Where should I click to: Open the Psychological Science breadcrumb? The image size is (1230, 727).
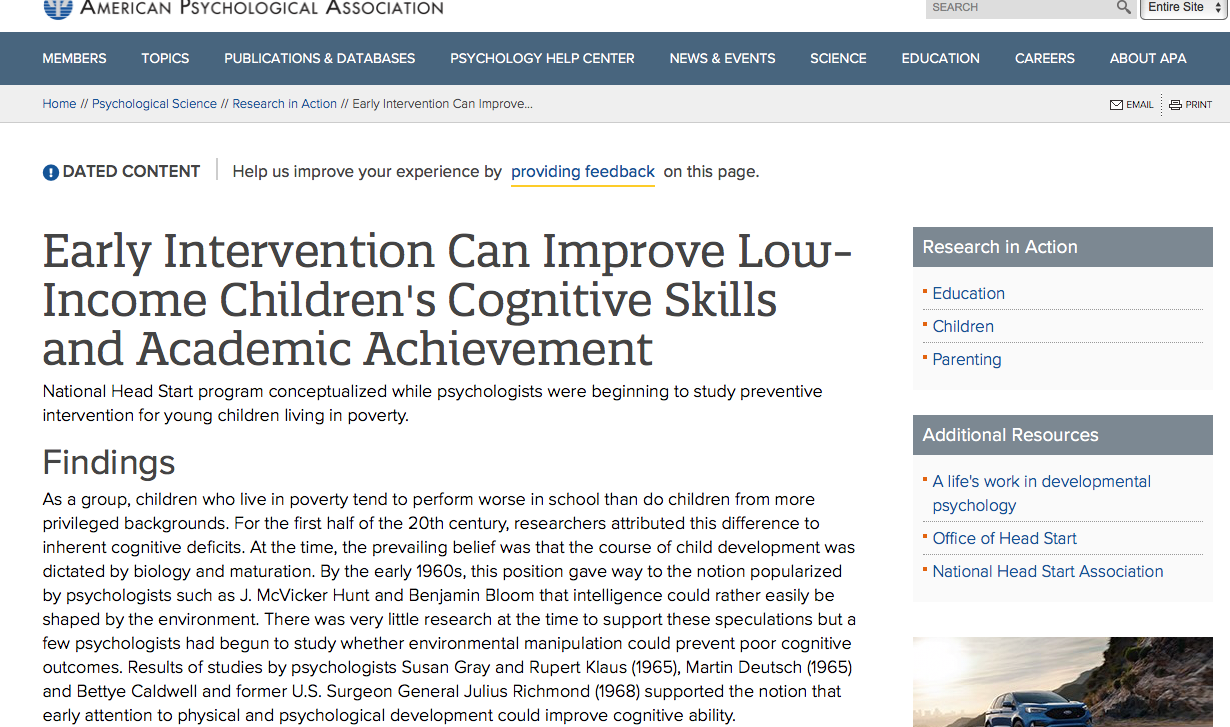[154, 104]
